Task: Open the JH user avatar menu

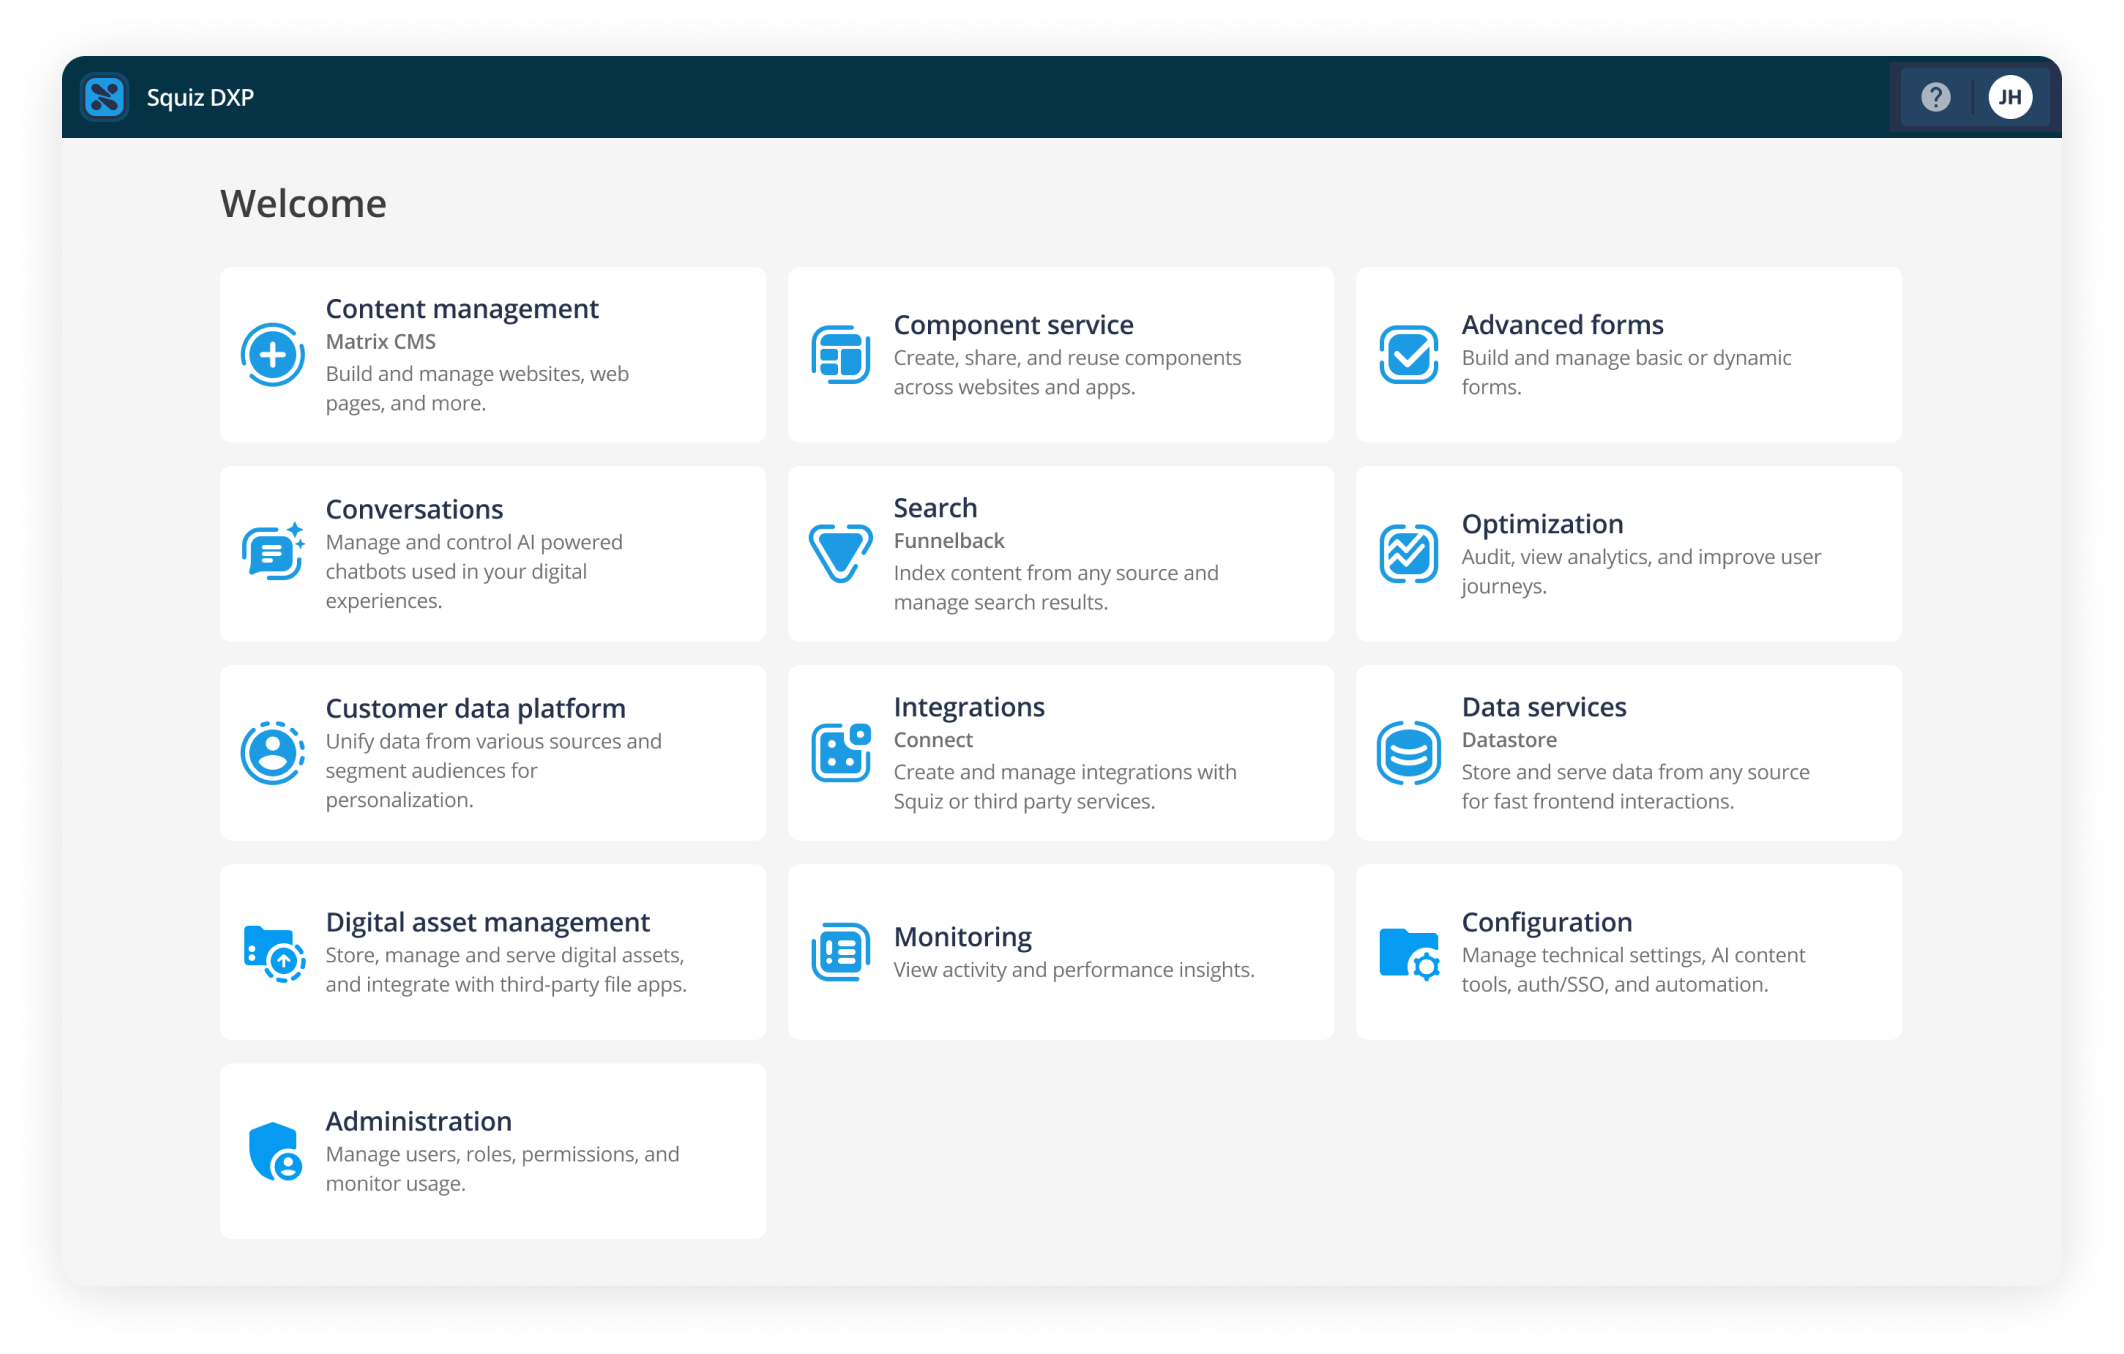Action: (2010, 97)
